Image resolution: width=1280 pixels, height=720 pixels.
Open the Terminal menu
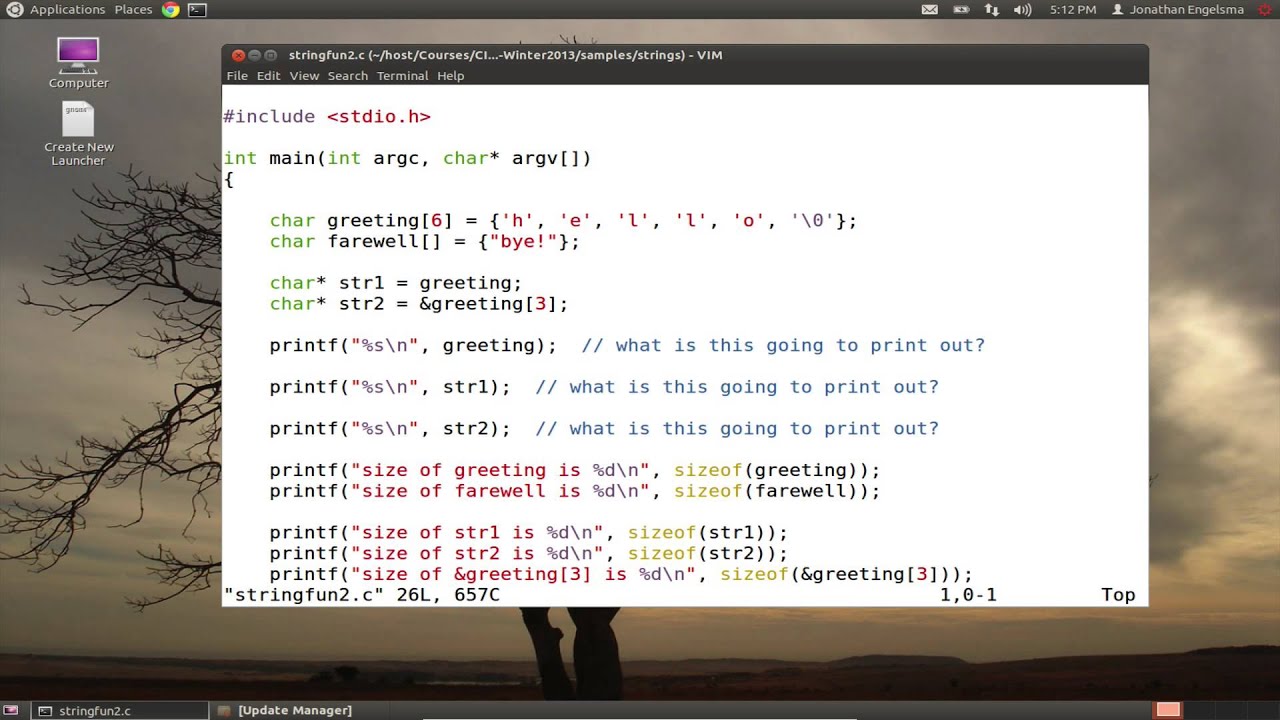[x=402, y=76]
